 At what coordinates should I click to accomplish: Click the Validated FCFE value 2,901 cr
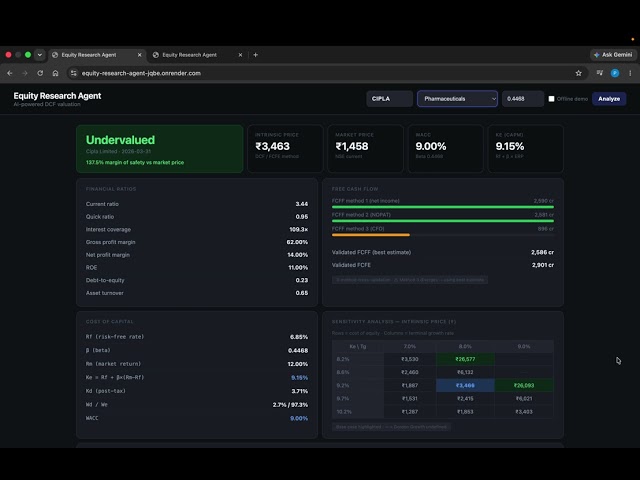(542, 265)
